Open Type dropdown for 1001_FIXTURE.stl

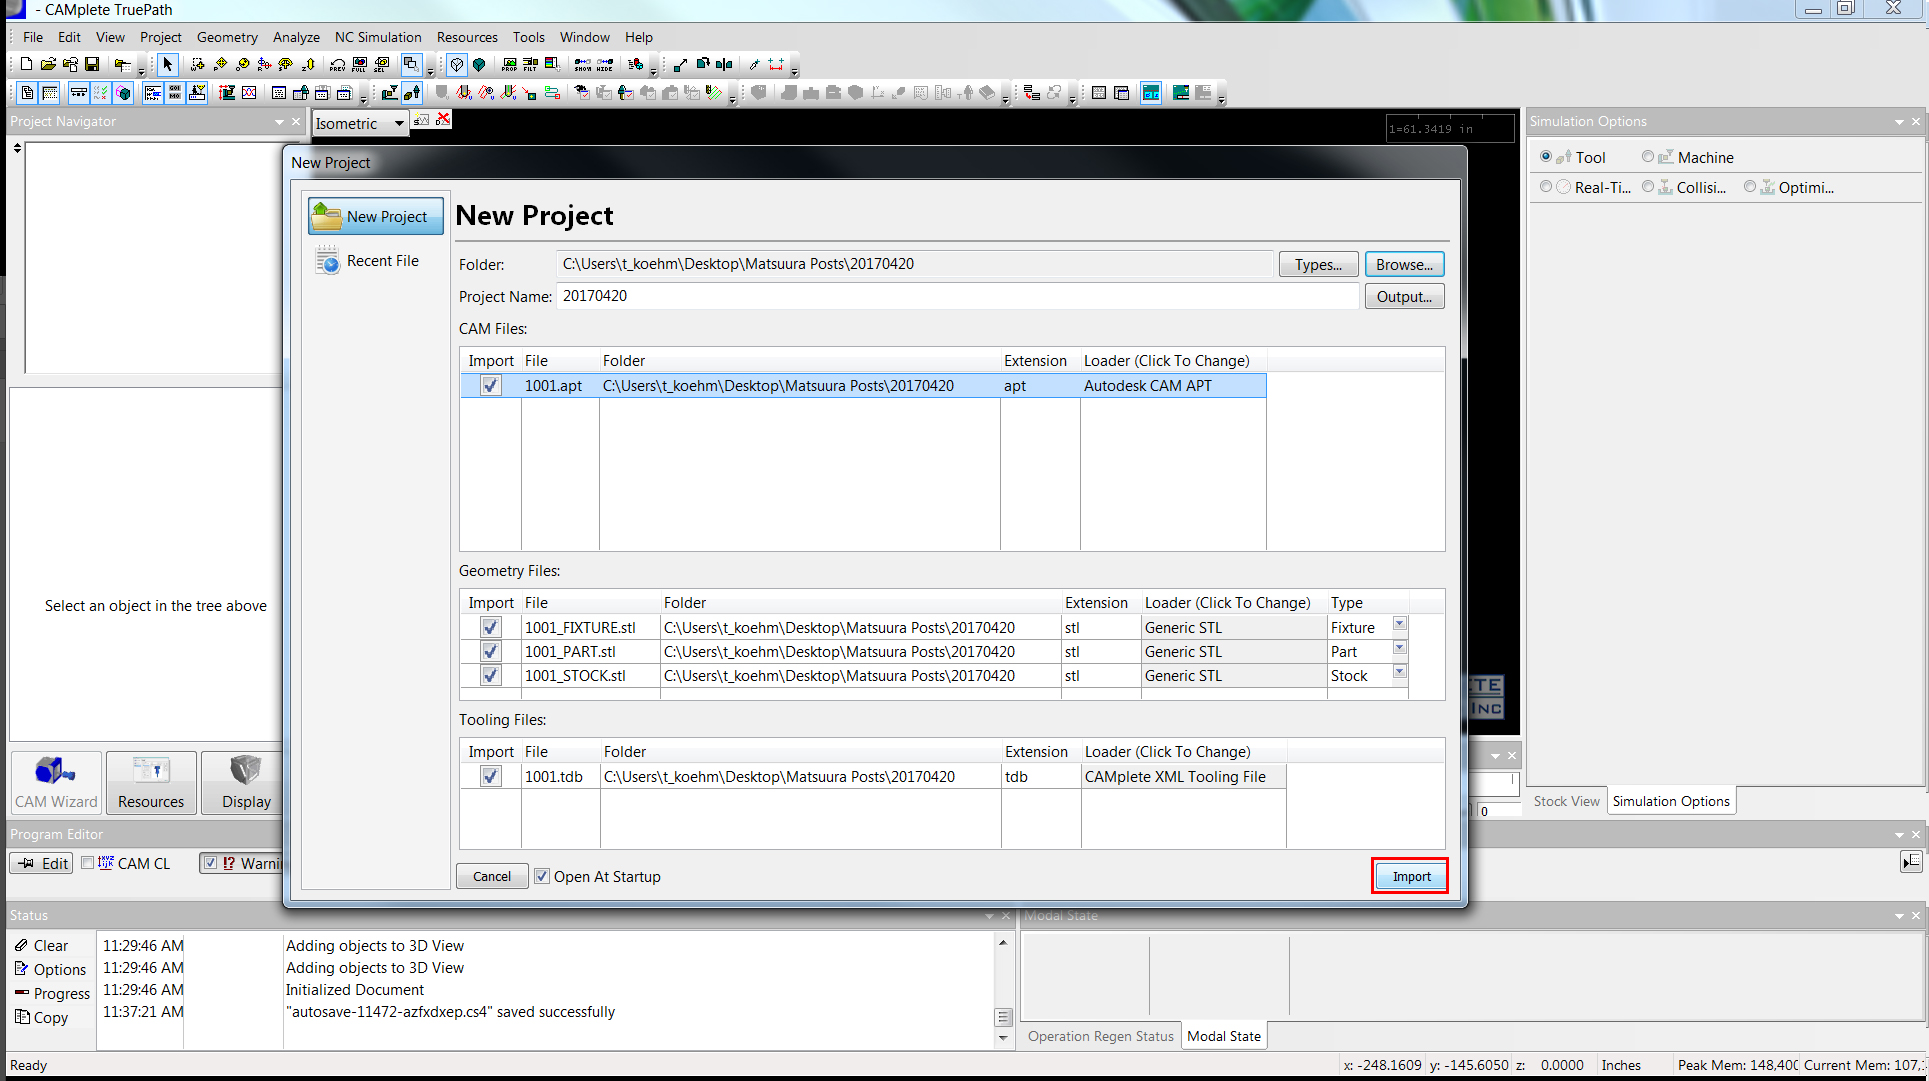click(x=1400, y=624)
